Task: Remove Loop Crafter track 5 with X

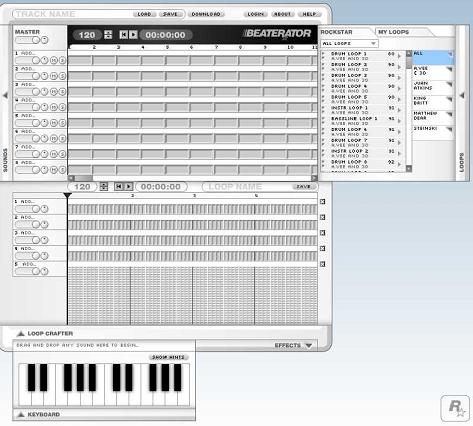Action: (x=322, y=264)
